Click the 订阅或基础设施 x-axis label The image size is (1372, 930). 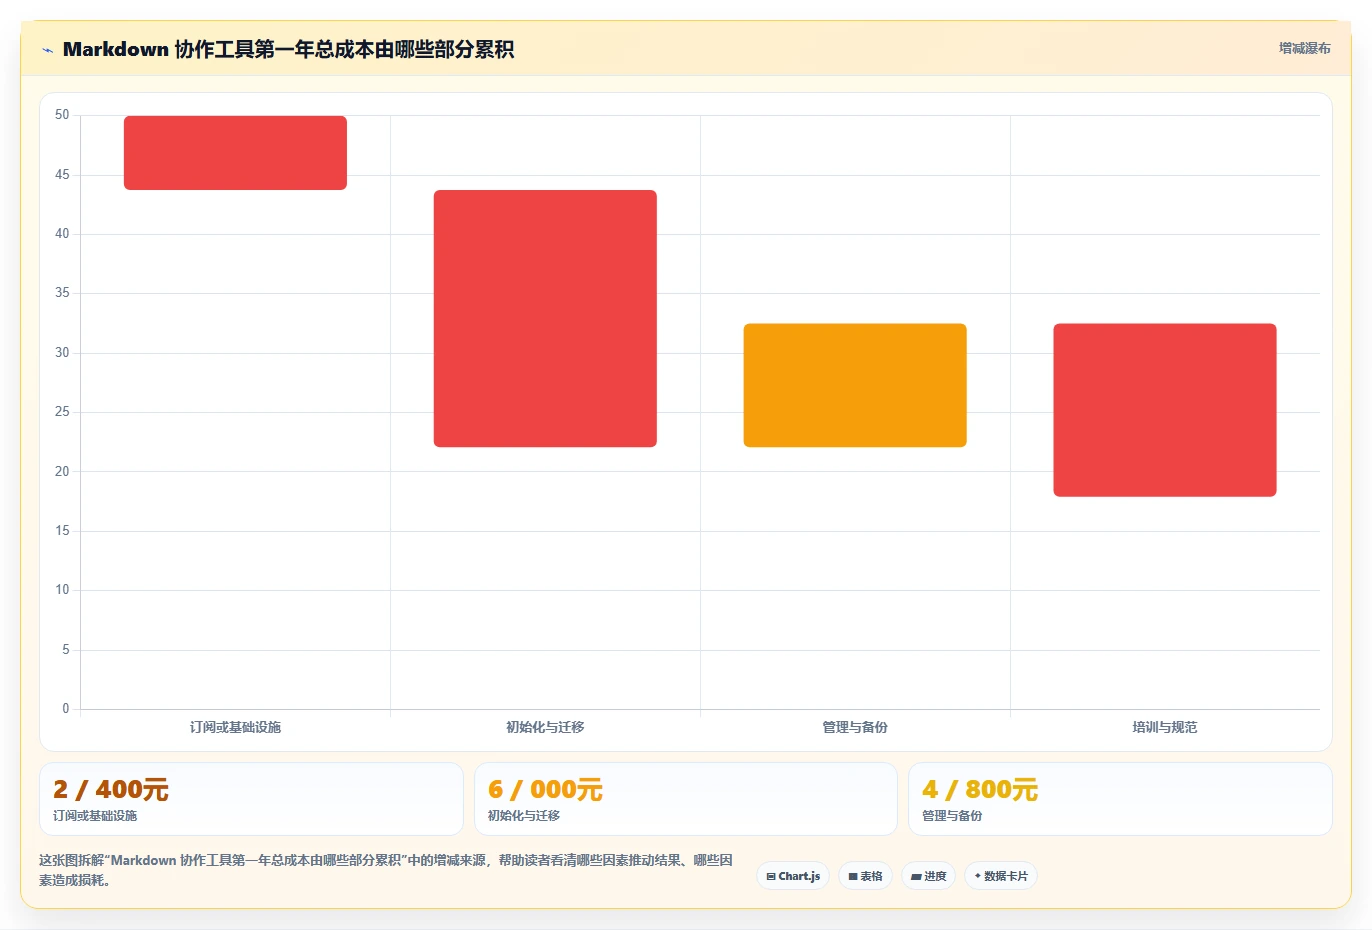(x=235, y=727)
